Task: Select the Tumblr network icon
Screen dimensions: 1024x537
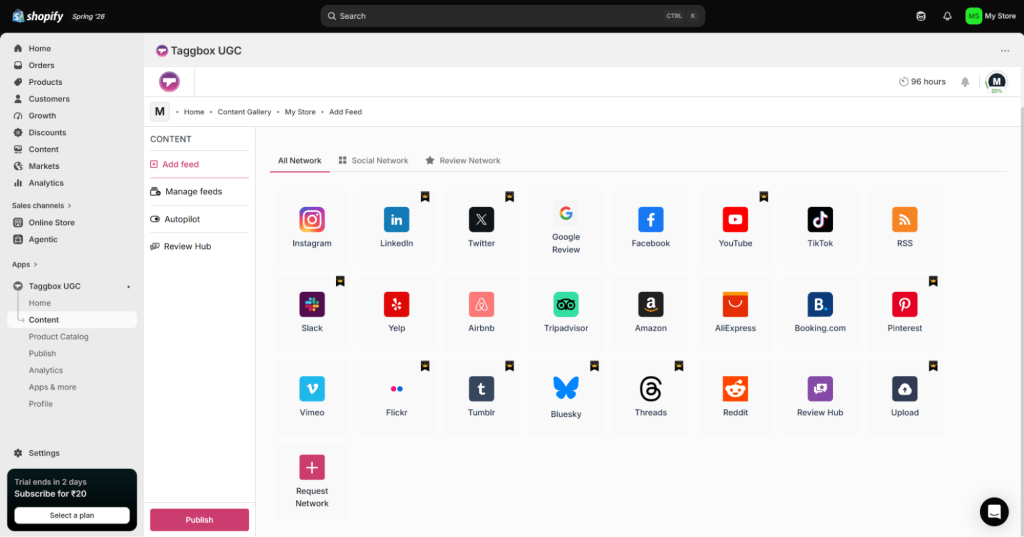Action: 481,389
